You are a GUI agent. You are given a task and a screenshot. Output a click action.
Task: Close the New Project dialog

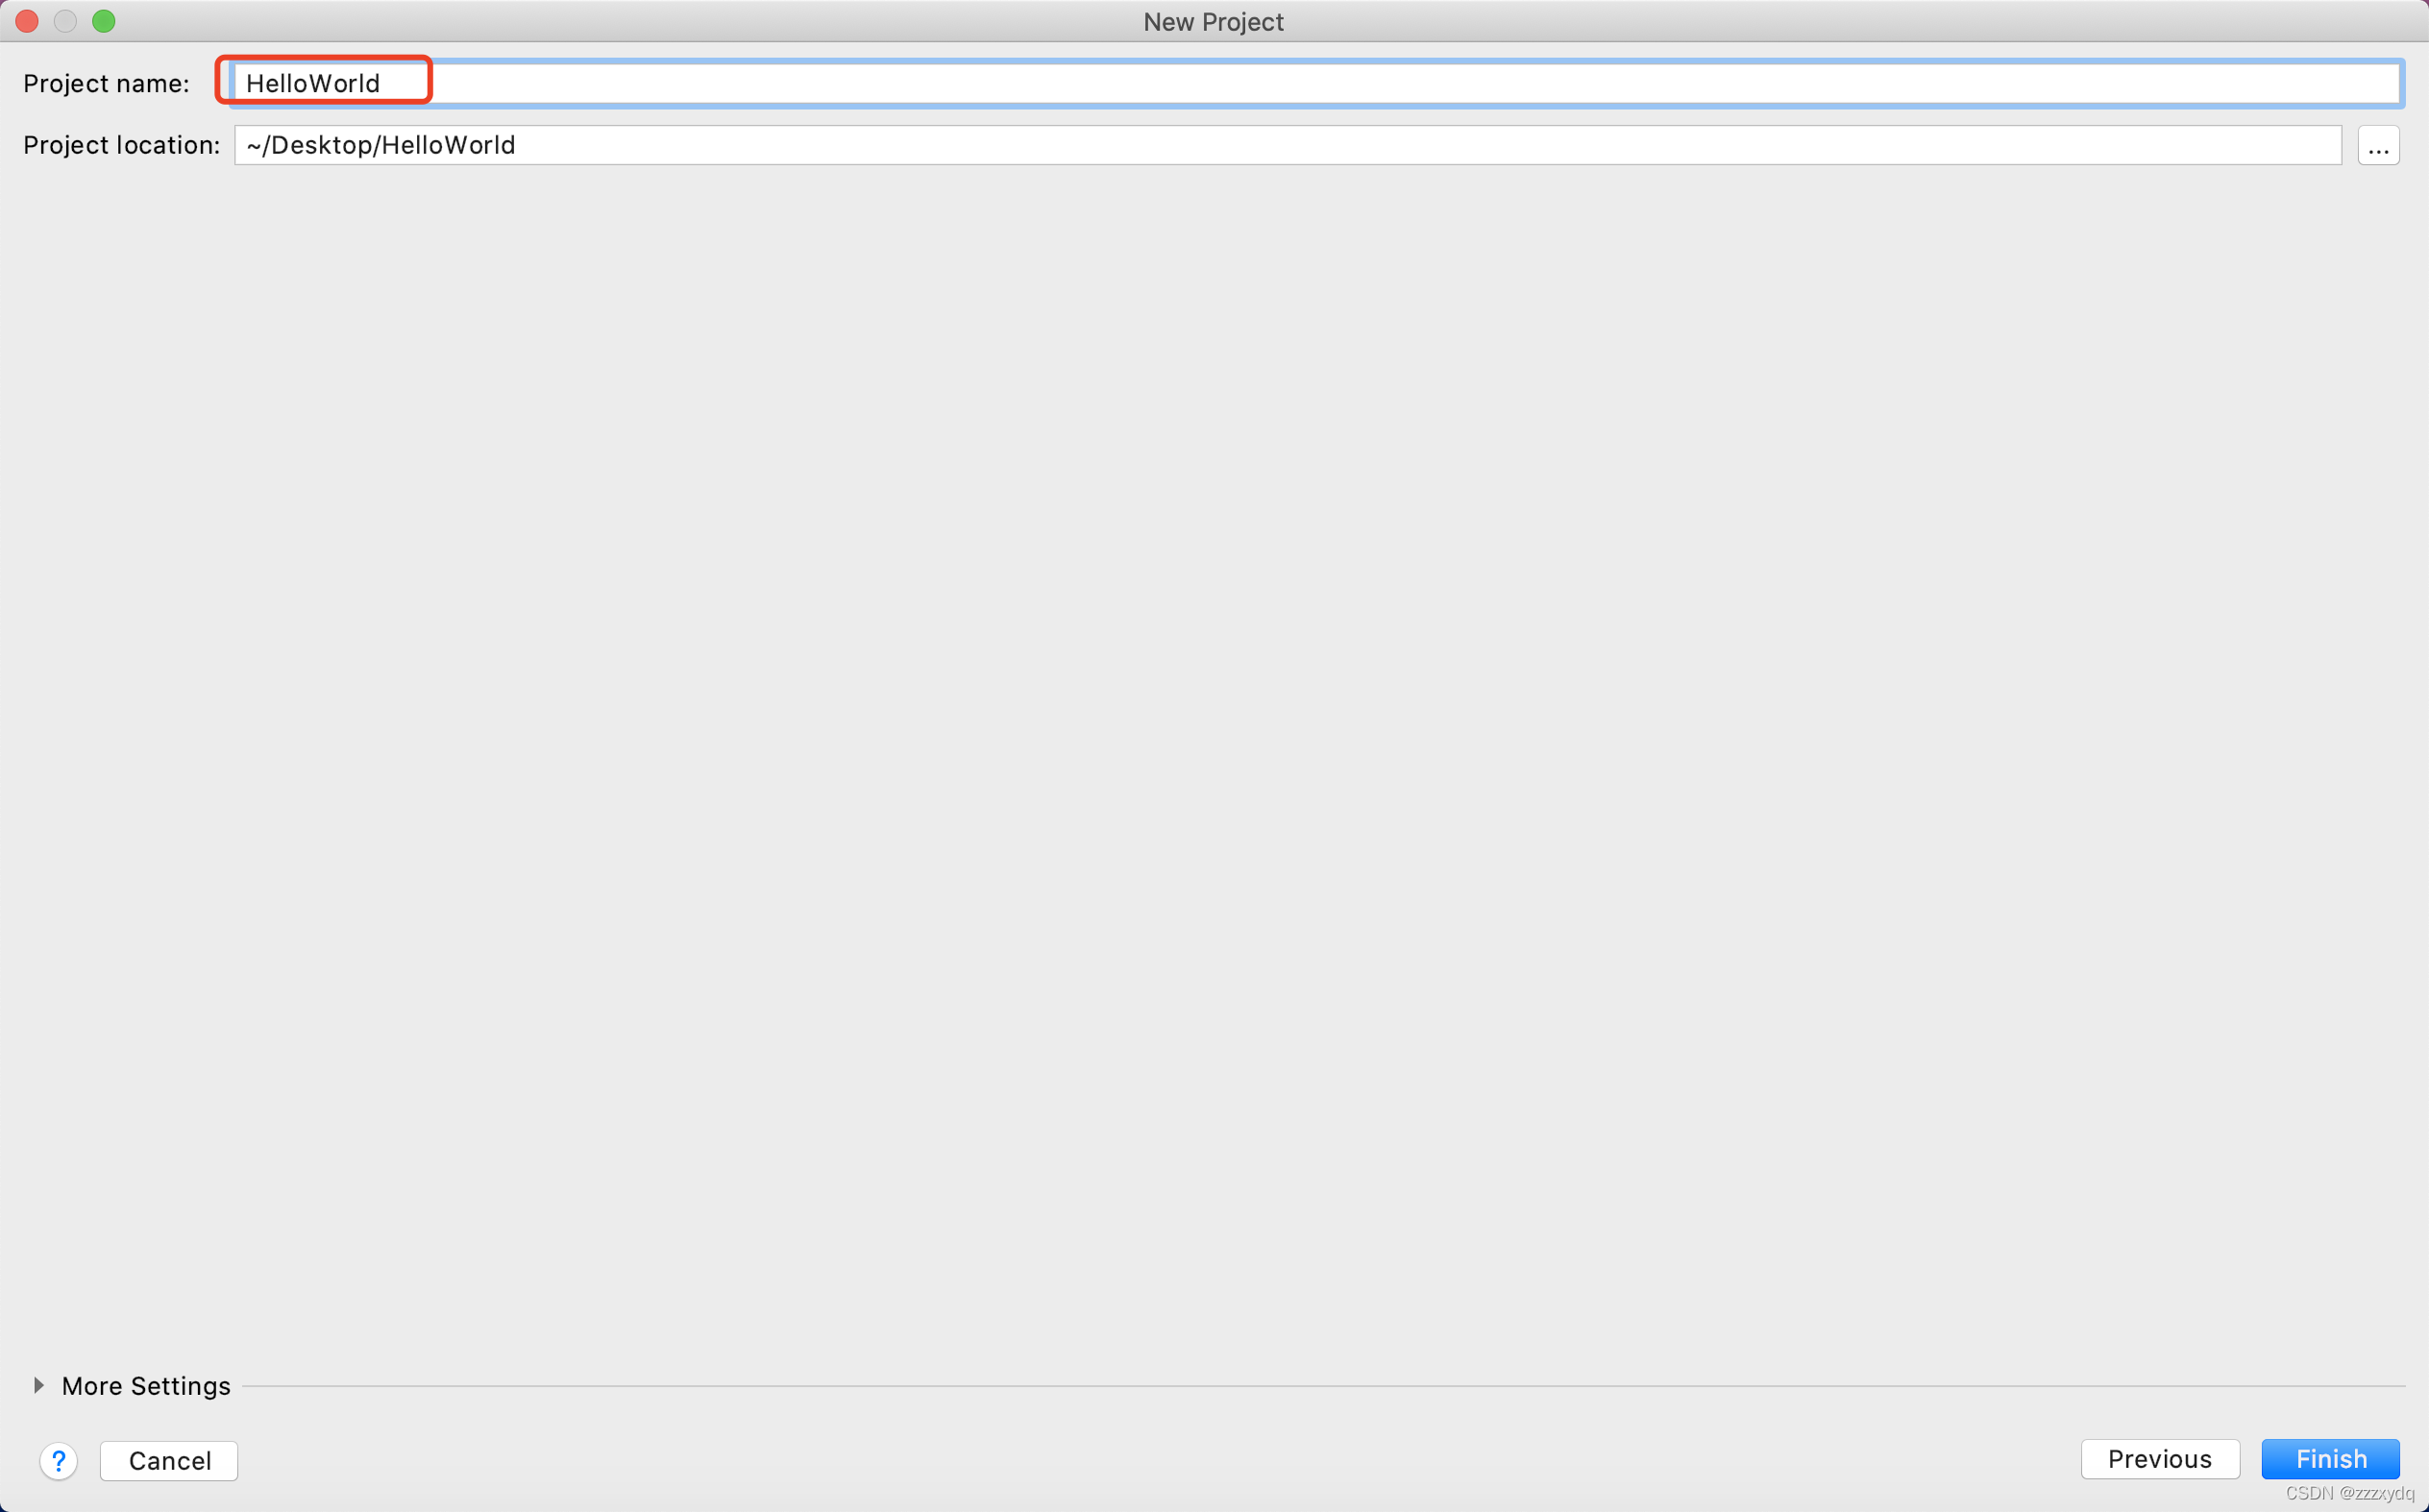pos(26,20)
